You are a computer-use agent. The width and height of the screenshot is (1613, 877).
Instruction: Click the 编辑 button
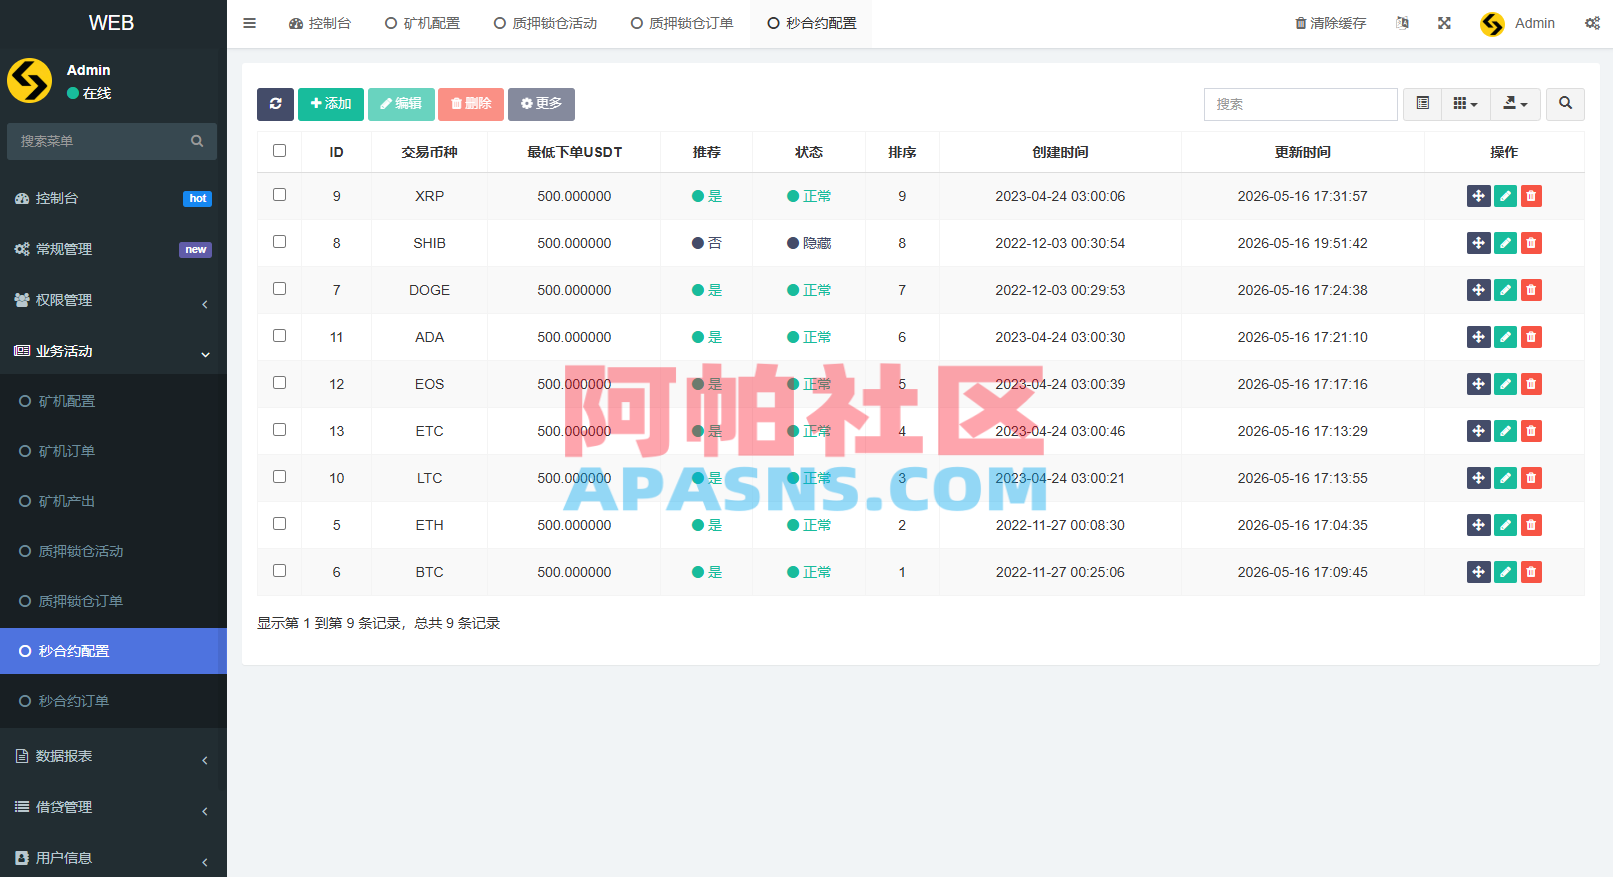tap(401, 104)
